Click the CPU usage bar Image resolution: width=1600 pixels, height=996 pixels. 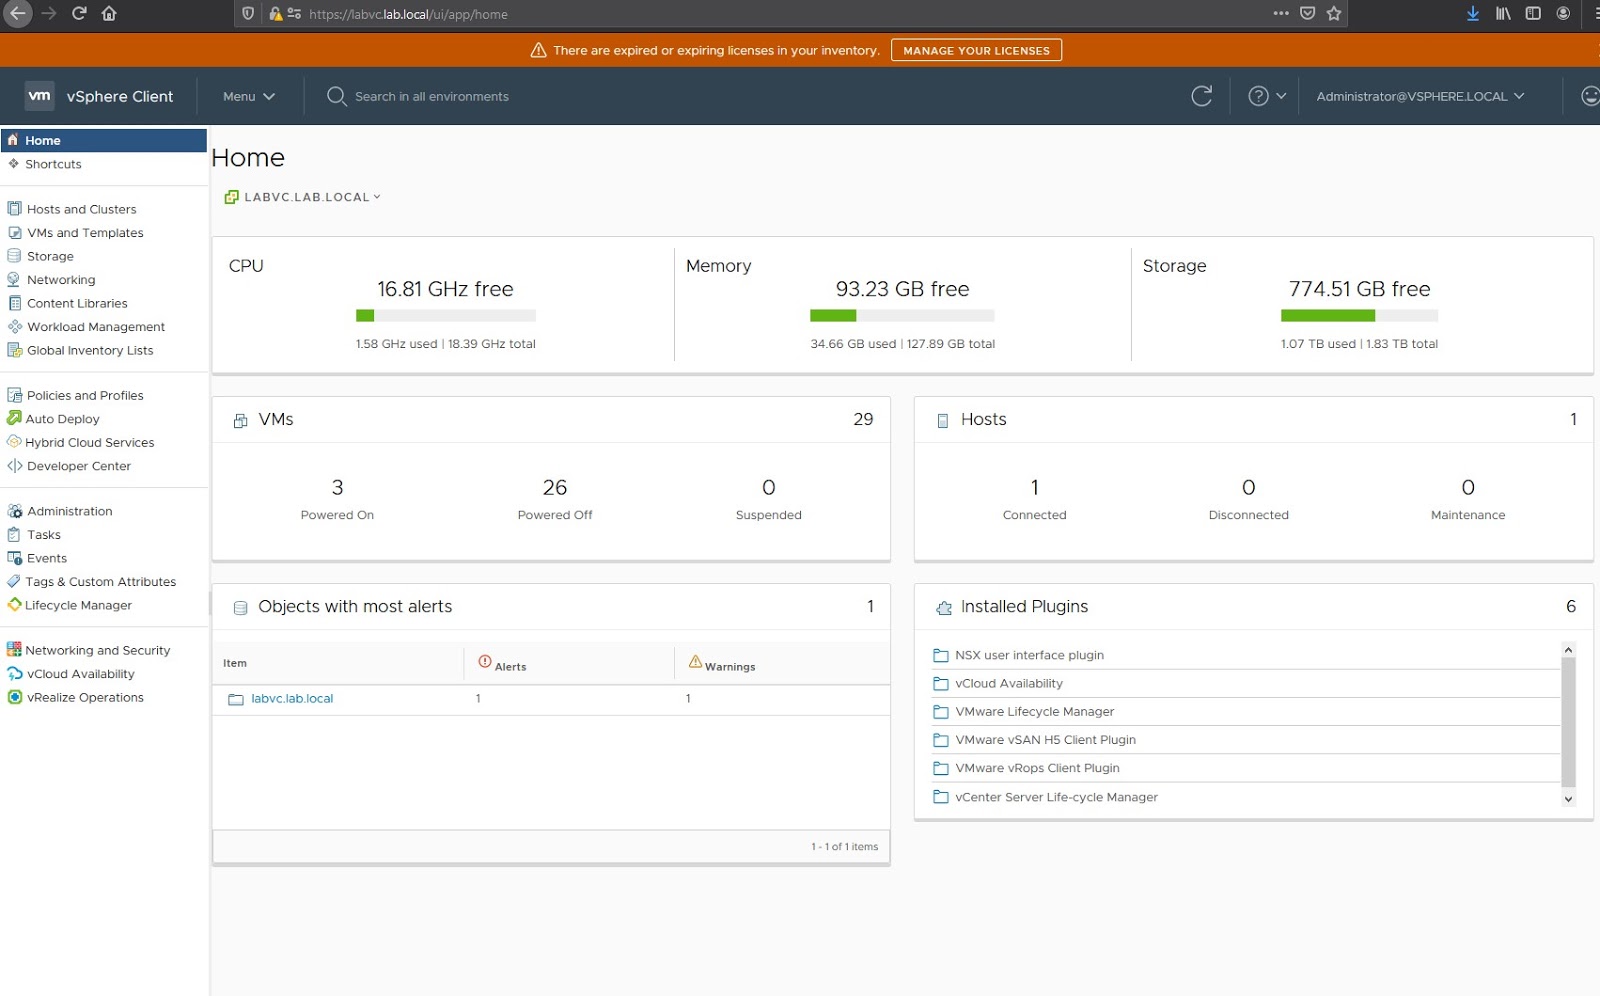pyautogui.click(x=446, y=316)
